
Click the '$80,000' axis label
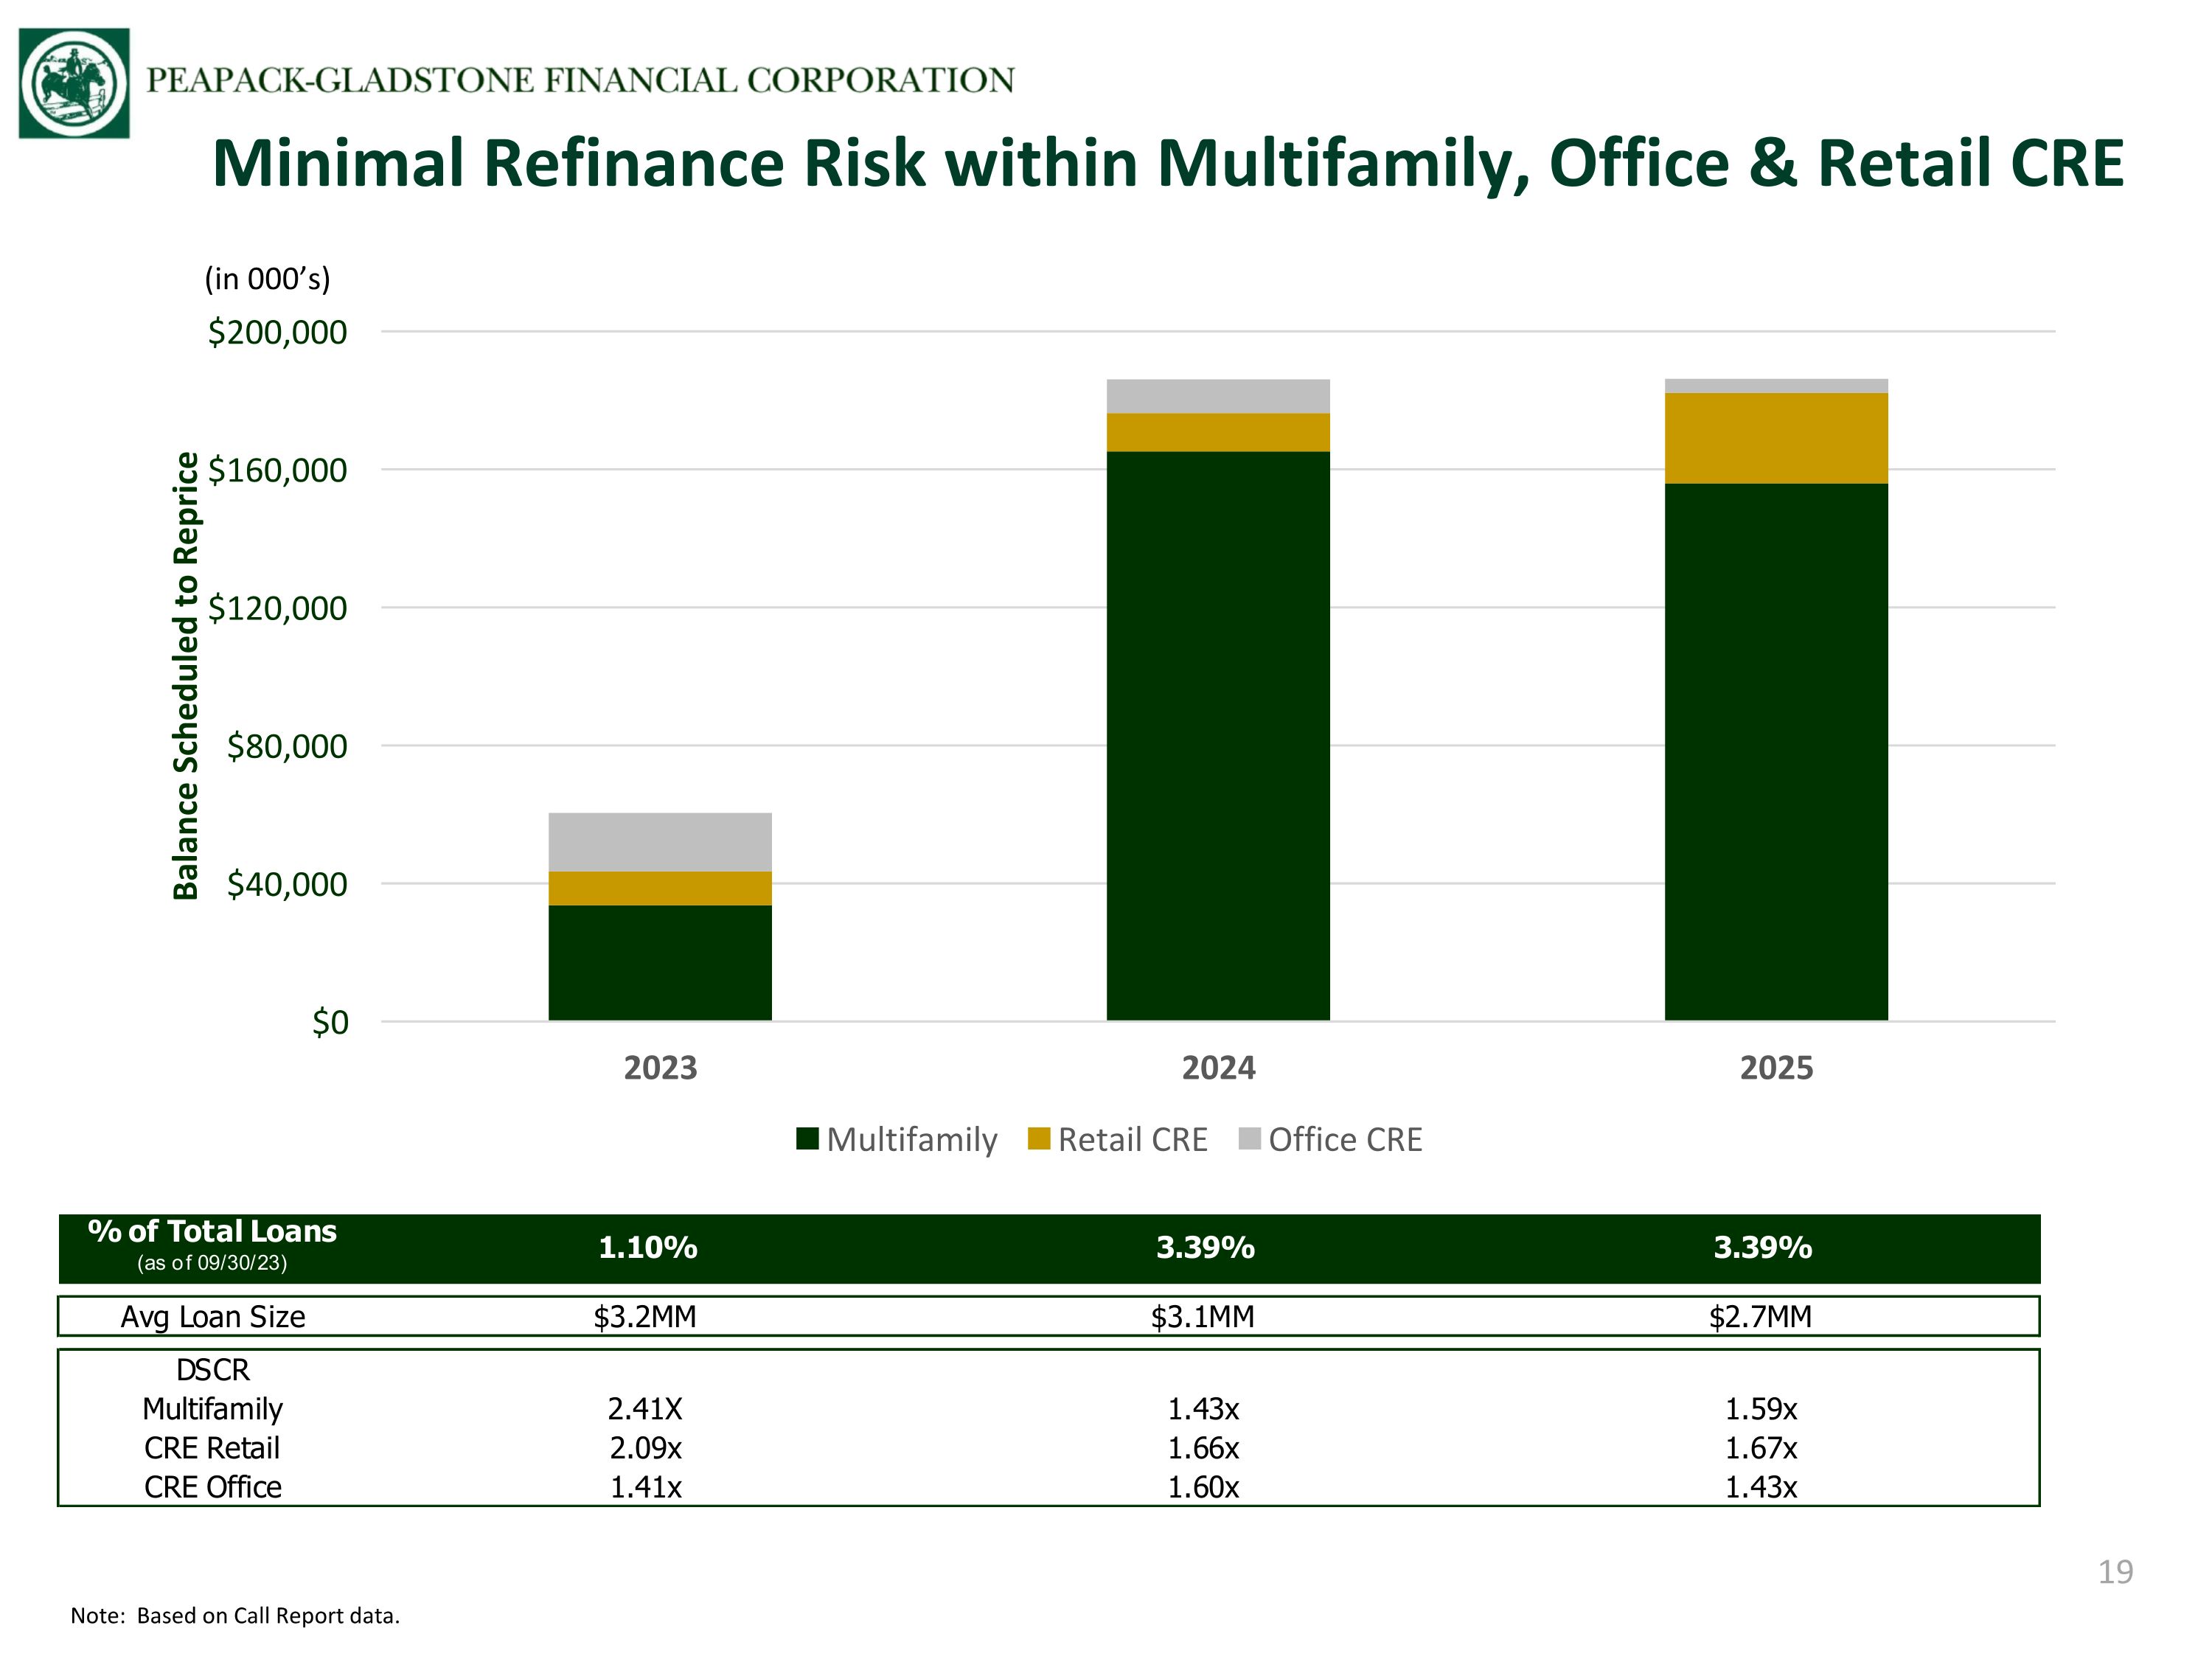coord(287,747)
